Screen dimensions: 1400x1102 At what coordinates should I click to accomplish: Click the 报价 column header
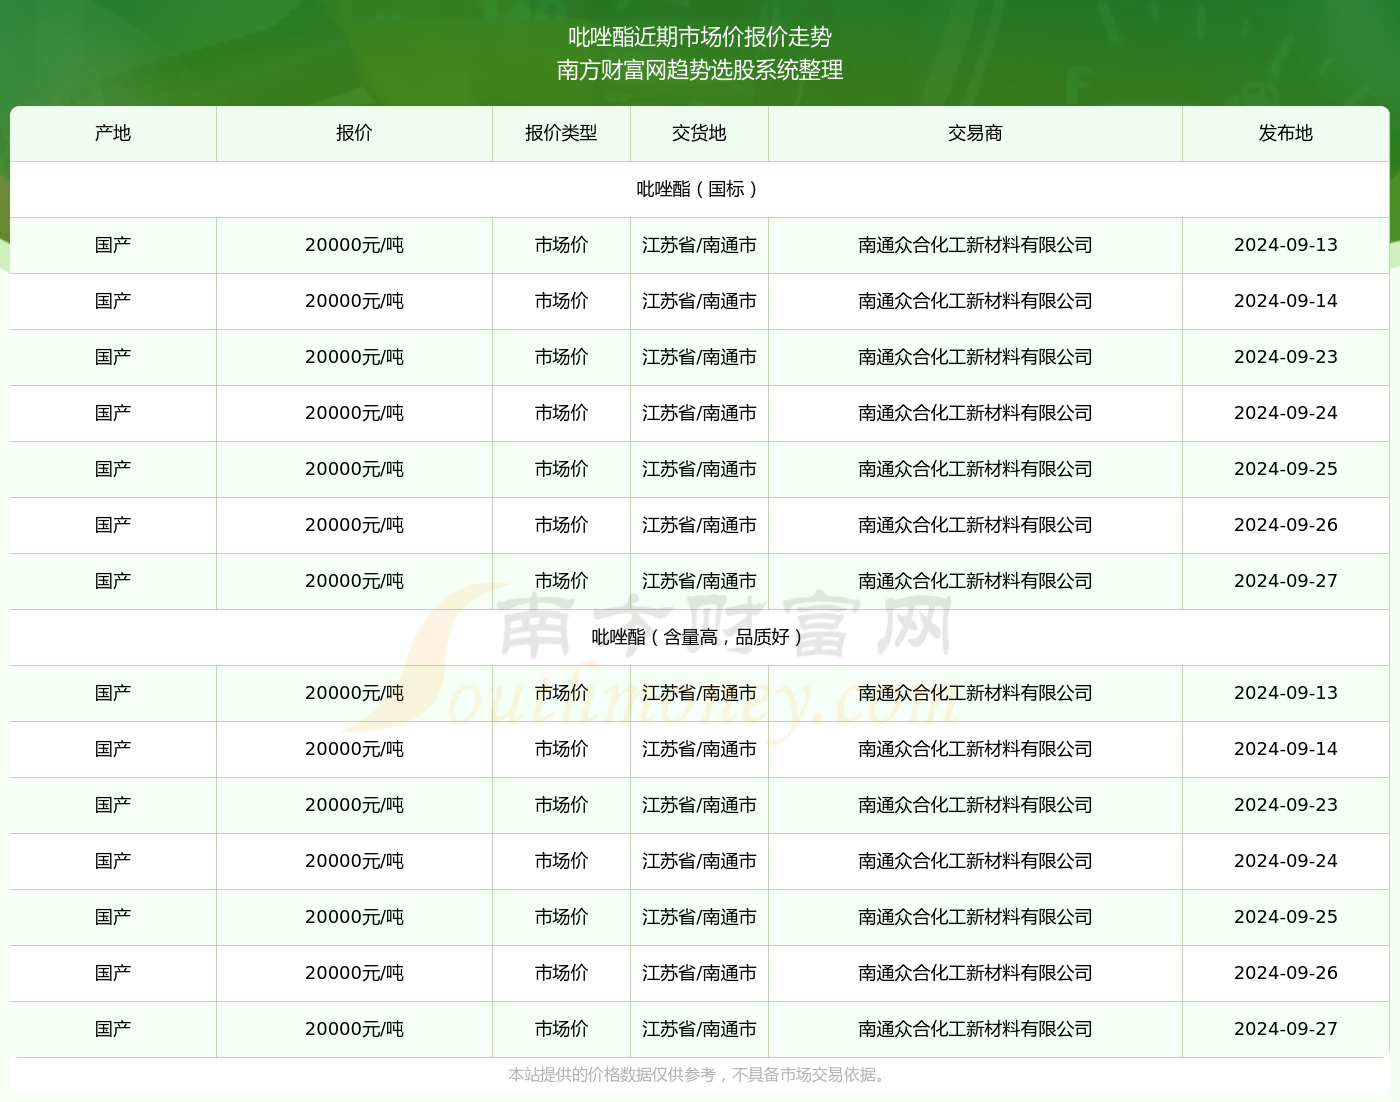click(354, 133)
